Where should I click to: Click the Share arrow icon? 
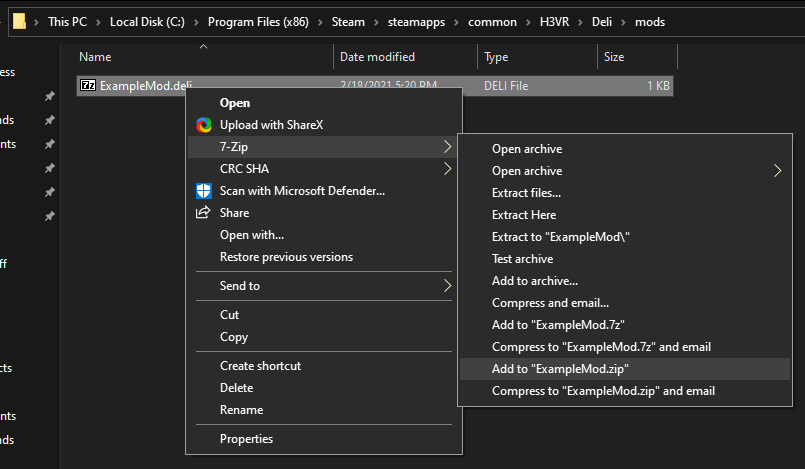[x=203, y=212]
